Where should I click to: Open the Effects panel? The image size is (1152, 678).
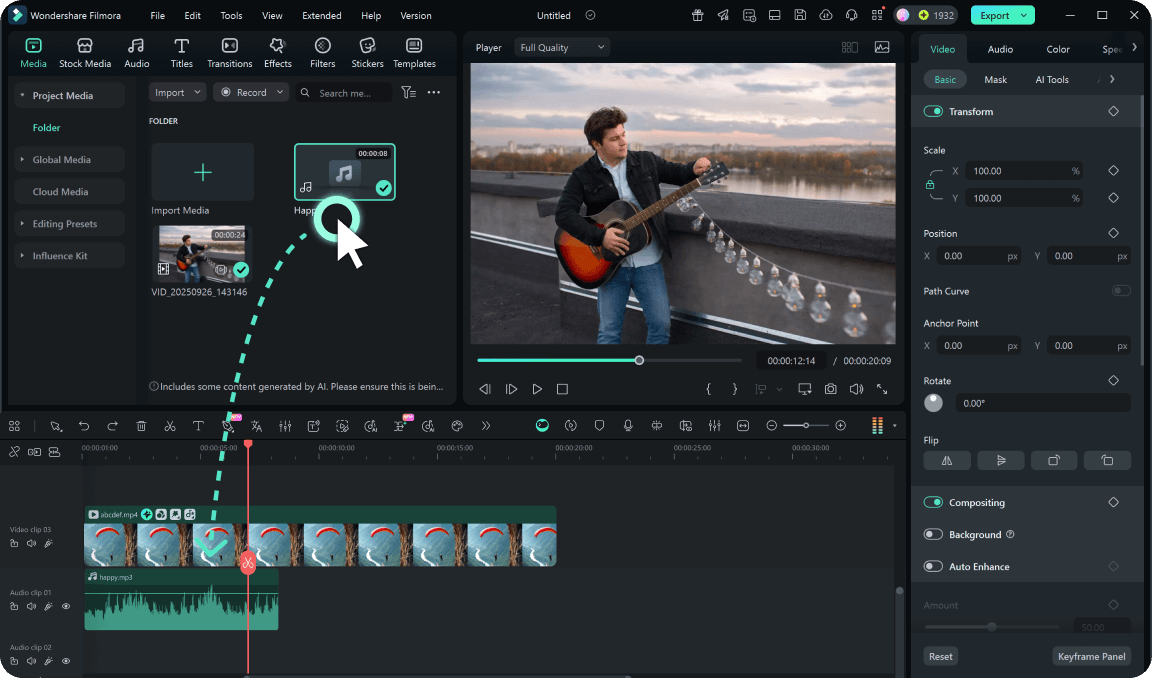(278, 53)
